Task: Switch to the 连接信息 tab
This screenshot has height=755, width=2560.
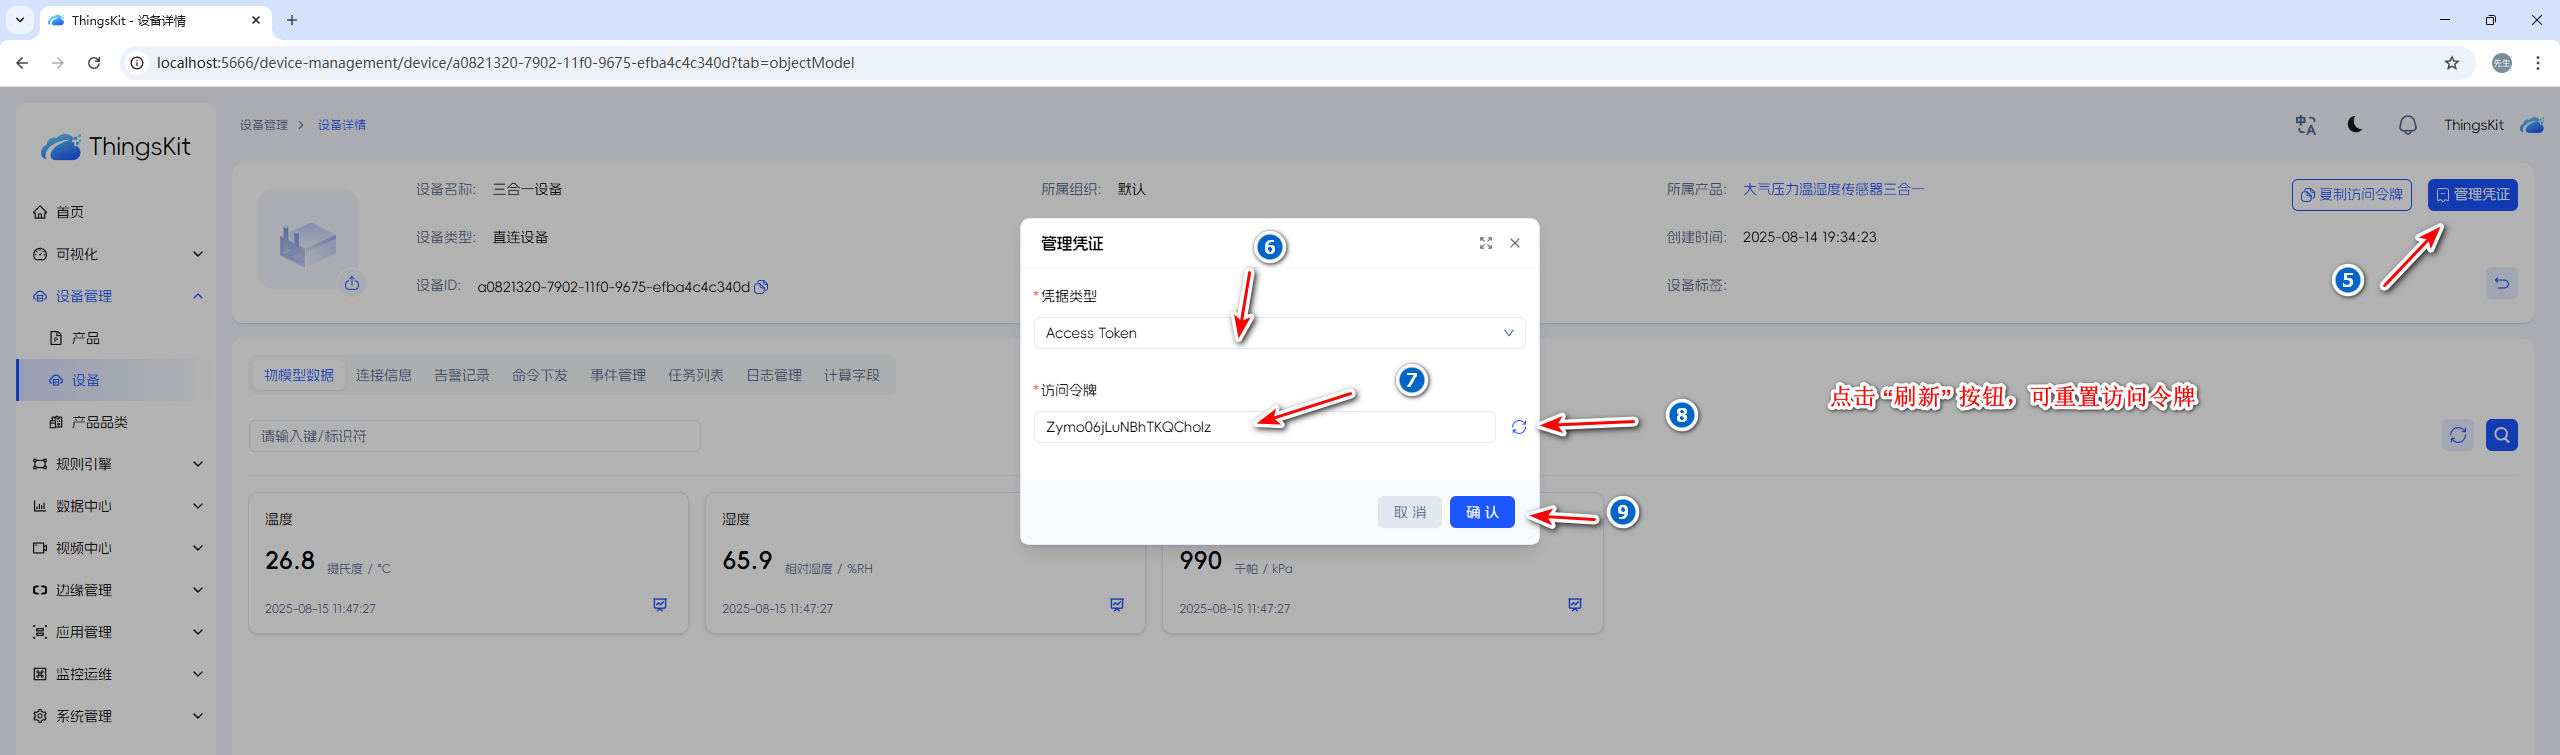Action: (384, 375)
